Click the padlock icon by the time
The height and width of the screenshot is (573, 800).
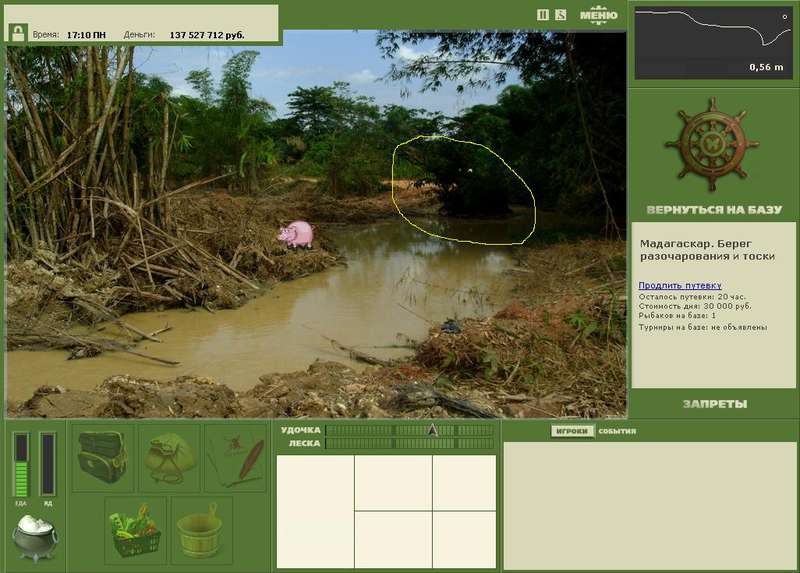(x=18, y=33)
